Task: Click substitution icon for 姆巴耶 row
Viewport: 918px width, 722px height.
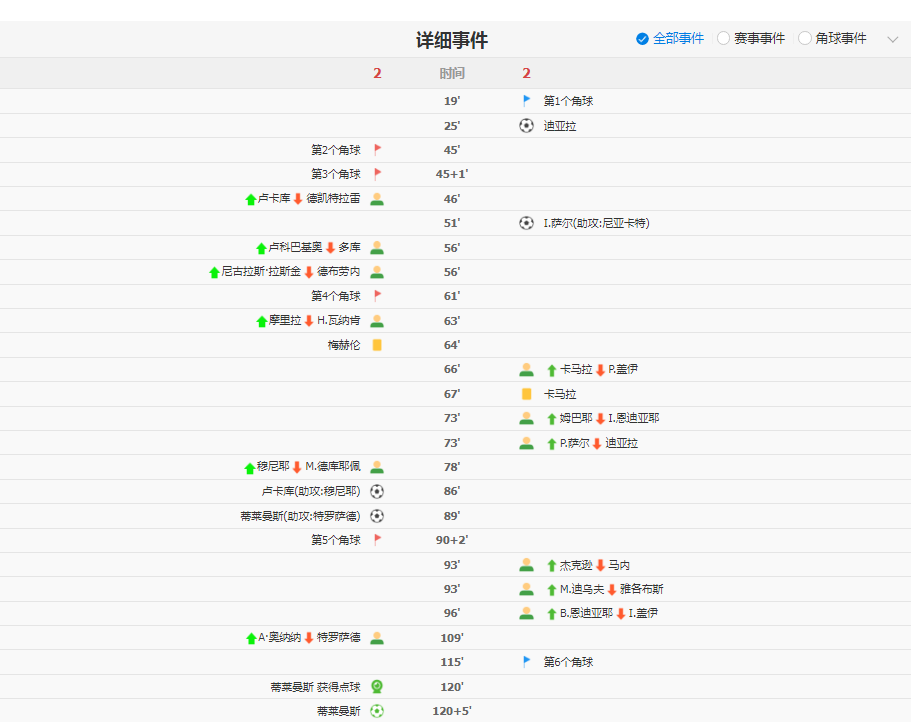Action: [x=526, y=418]
